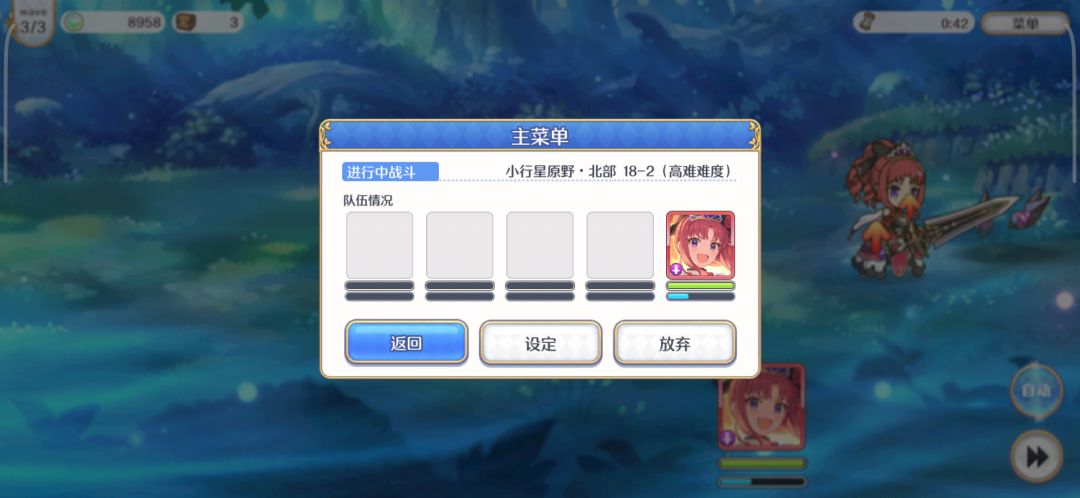The image size is (1080, 498).
Task: Toggle the fast-forward speed button
Action: click(x=1037, y=456)
